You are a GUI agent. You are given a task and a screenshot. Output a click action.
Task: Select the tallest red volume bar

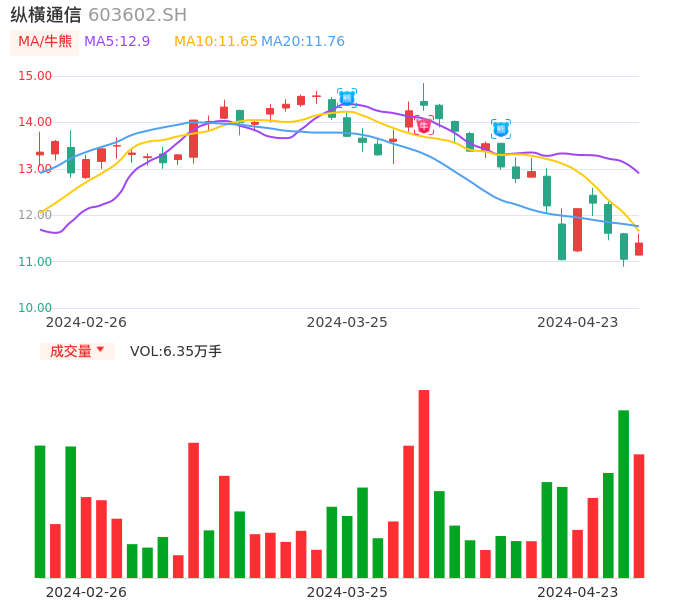pos(424,483)
